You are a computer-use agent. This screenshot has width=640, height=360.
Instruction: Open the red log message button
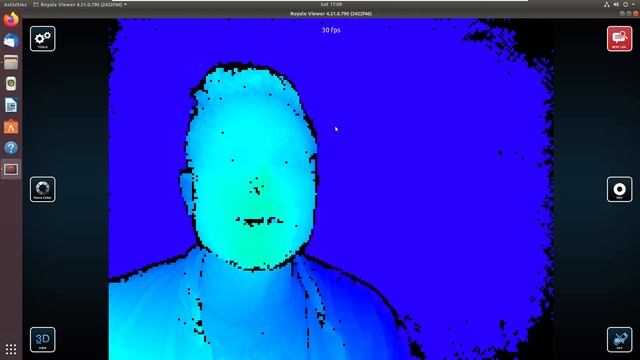[619, 39]
